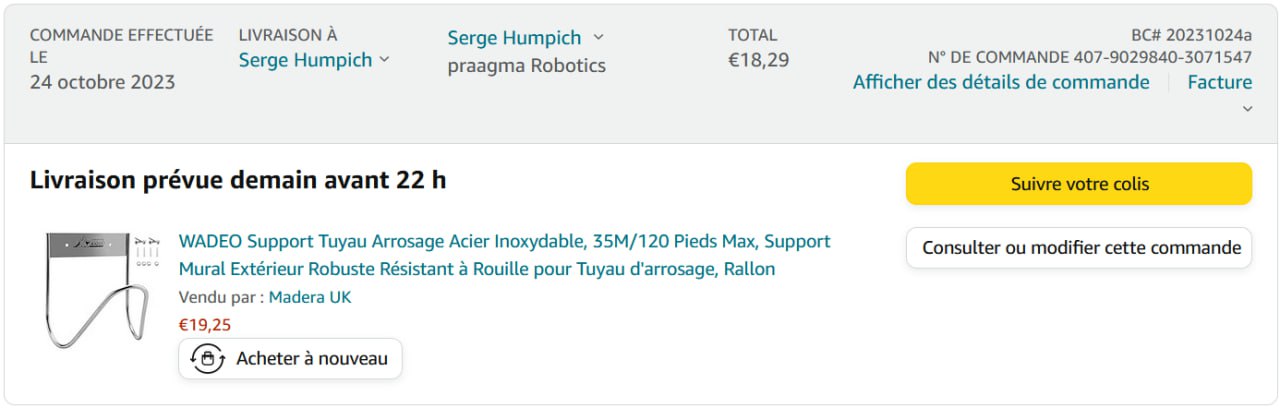Click Consulter ou modifier cette commande
This screenshot has height=408, width=1280.
[x=1079, y=248]
